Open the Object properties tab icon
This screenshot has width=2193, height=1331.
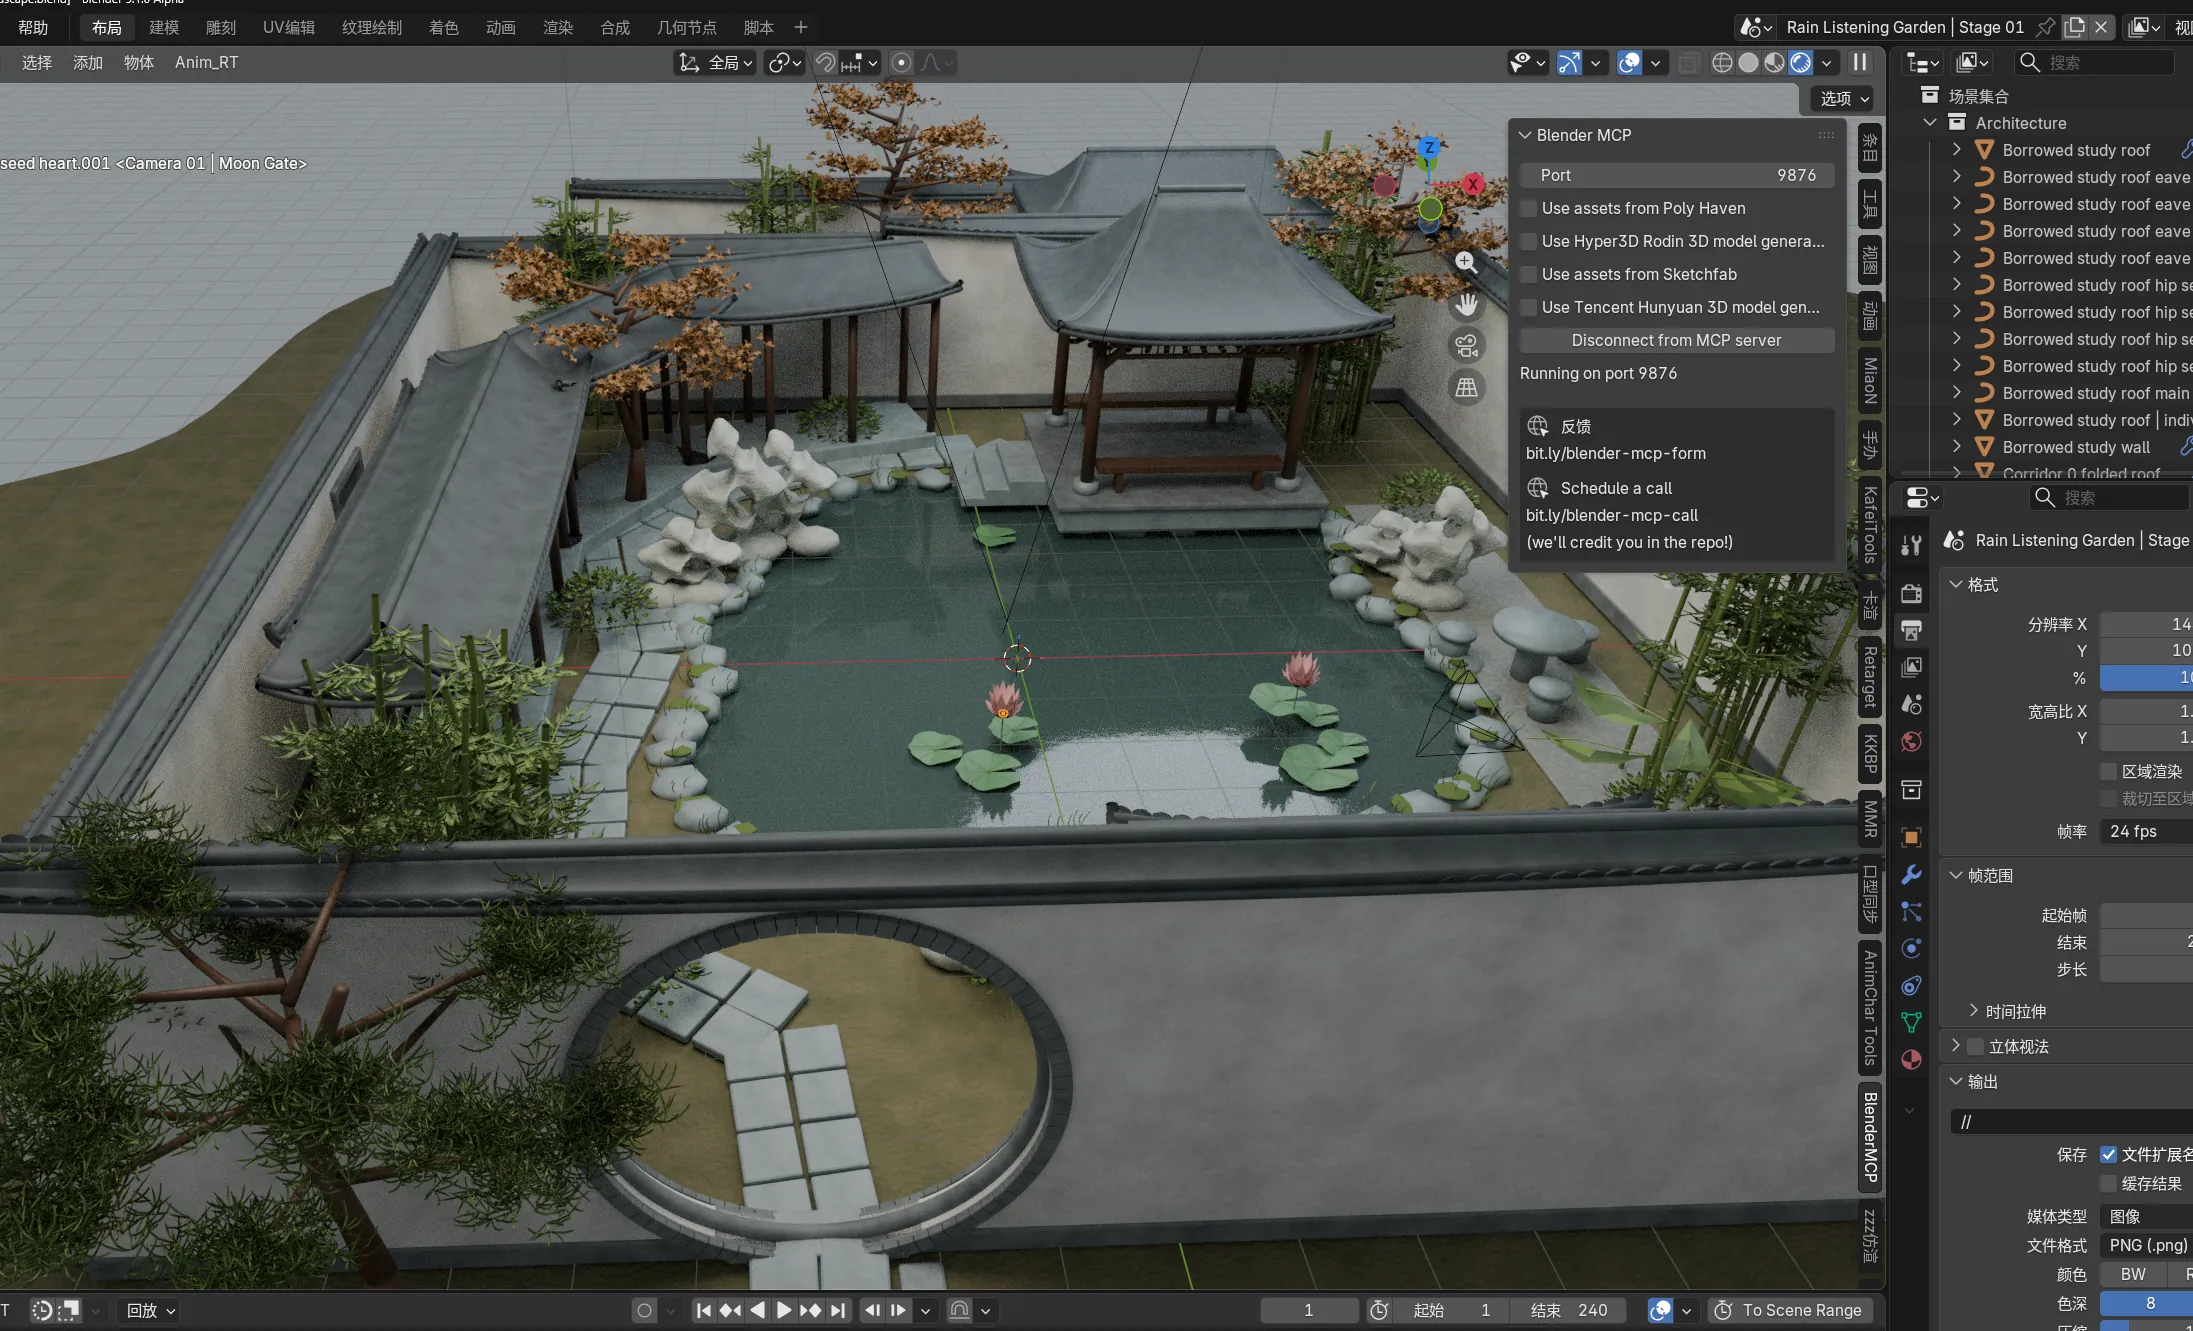pos(1911,838)
